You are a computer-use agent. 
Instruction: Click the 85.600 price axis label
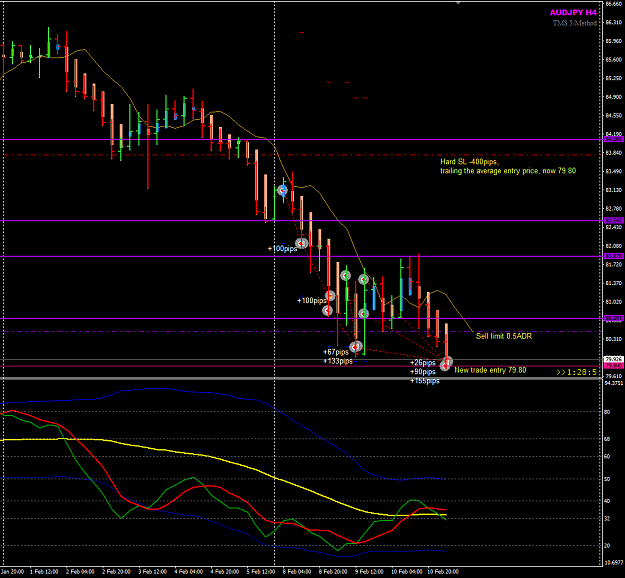(x=613, y=60)
